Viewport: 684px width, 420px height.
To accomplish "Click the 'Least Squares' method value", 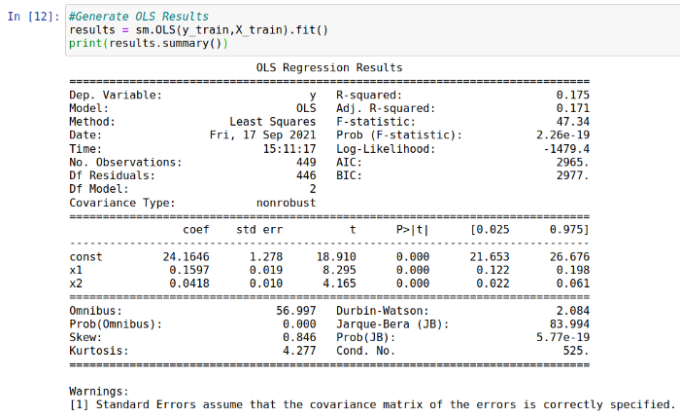I will 273,122.
